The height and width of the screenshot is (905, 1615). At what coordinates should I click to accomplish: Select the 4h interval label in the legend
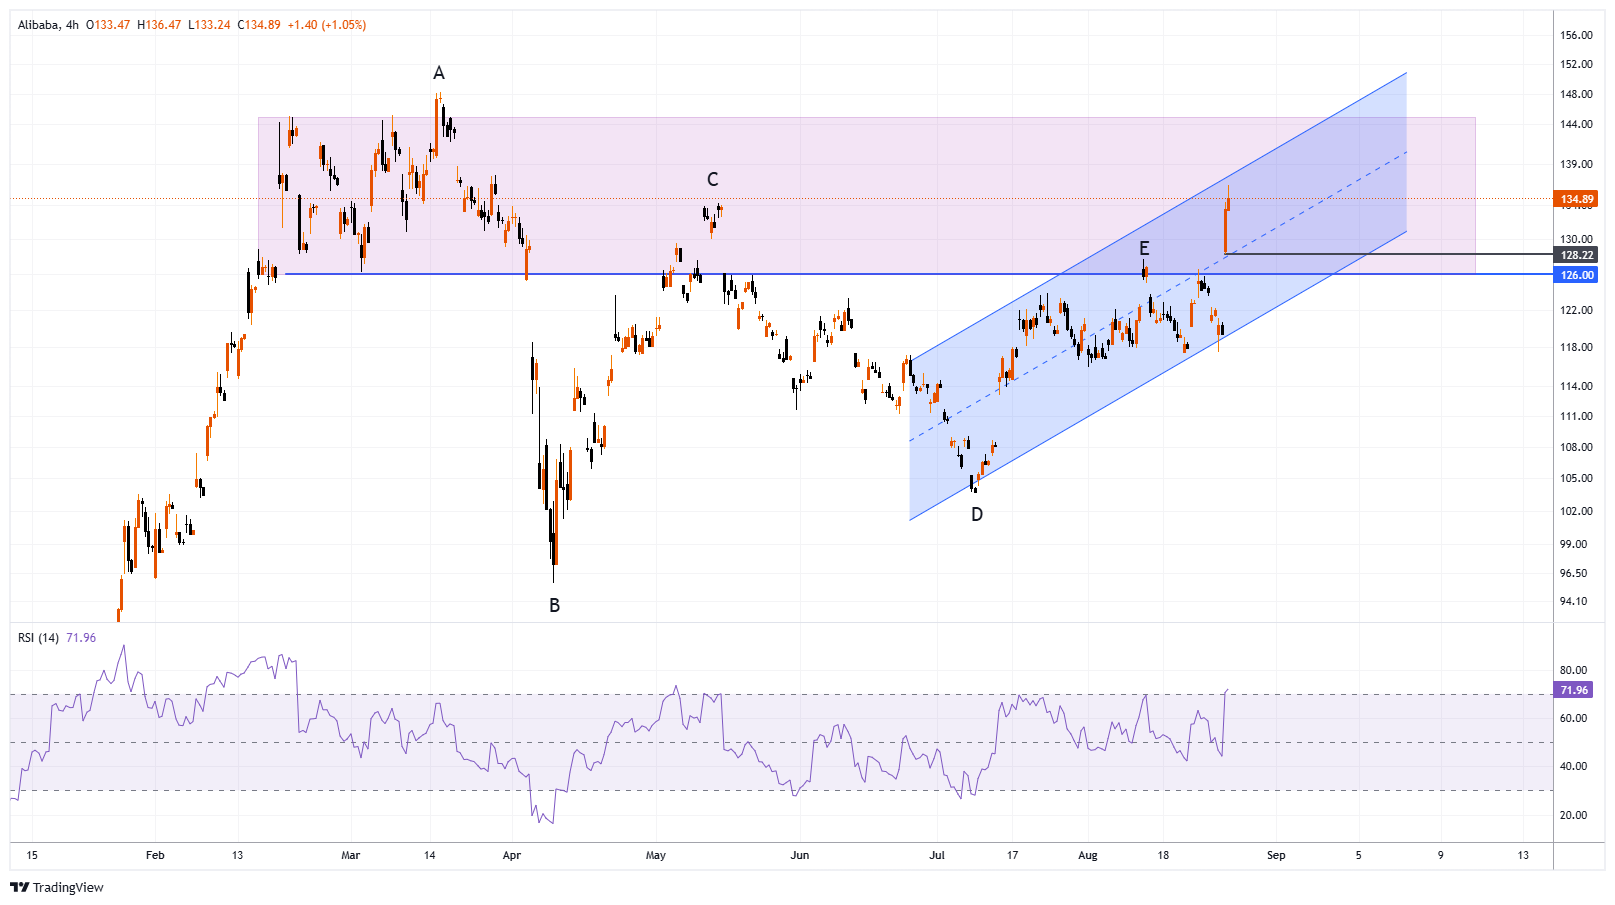[x=73, y=25]
